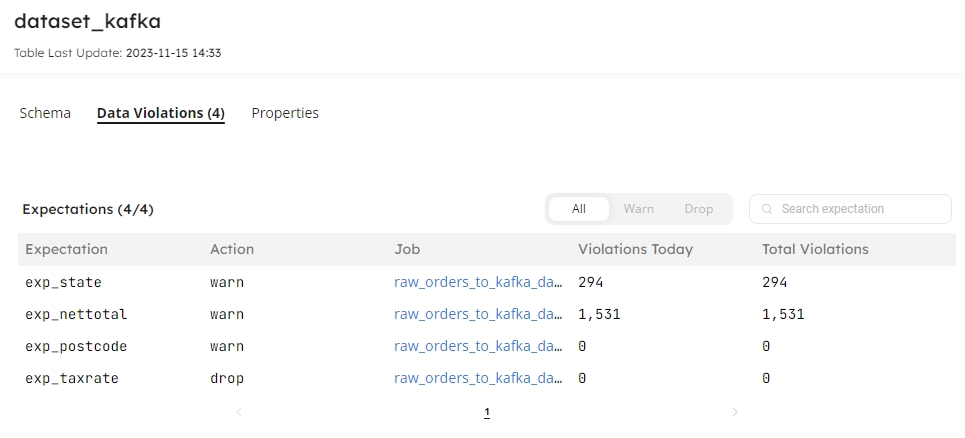Open job link for exp_taxrate row
The height and width of the screenshot is (438, 965).
click(478, 378)
